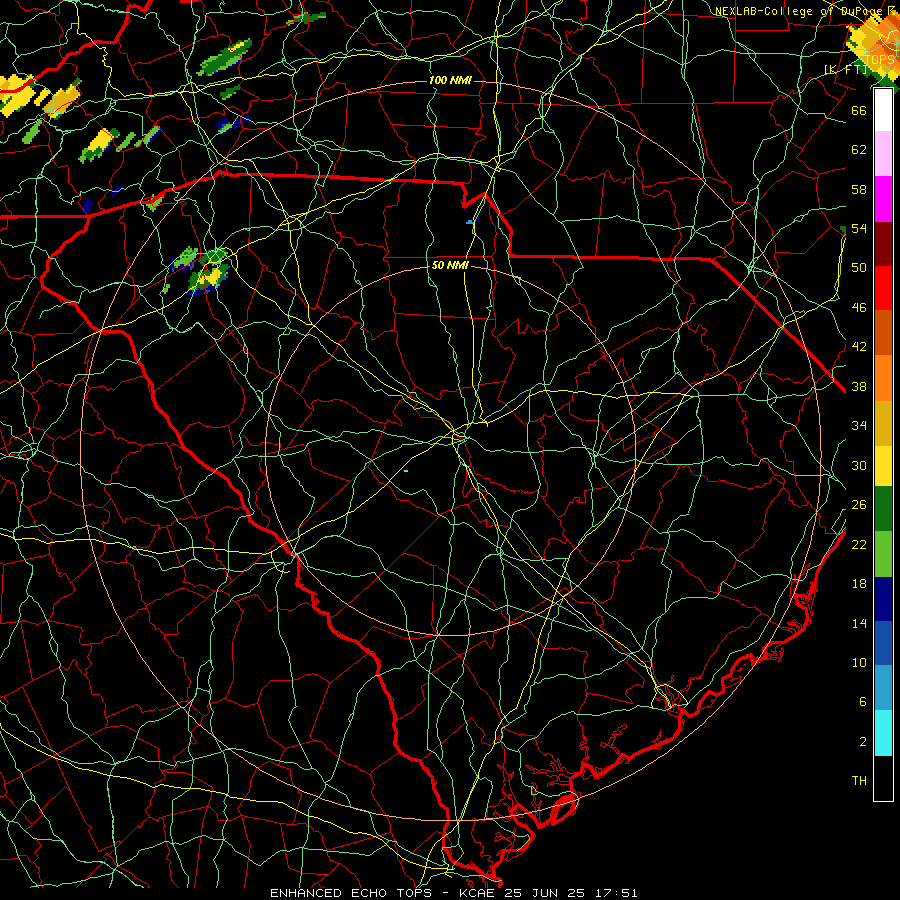
Task: Pick the light green legend swatch
Action: coord(883,553)
